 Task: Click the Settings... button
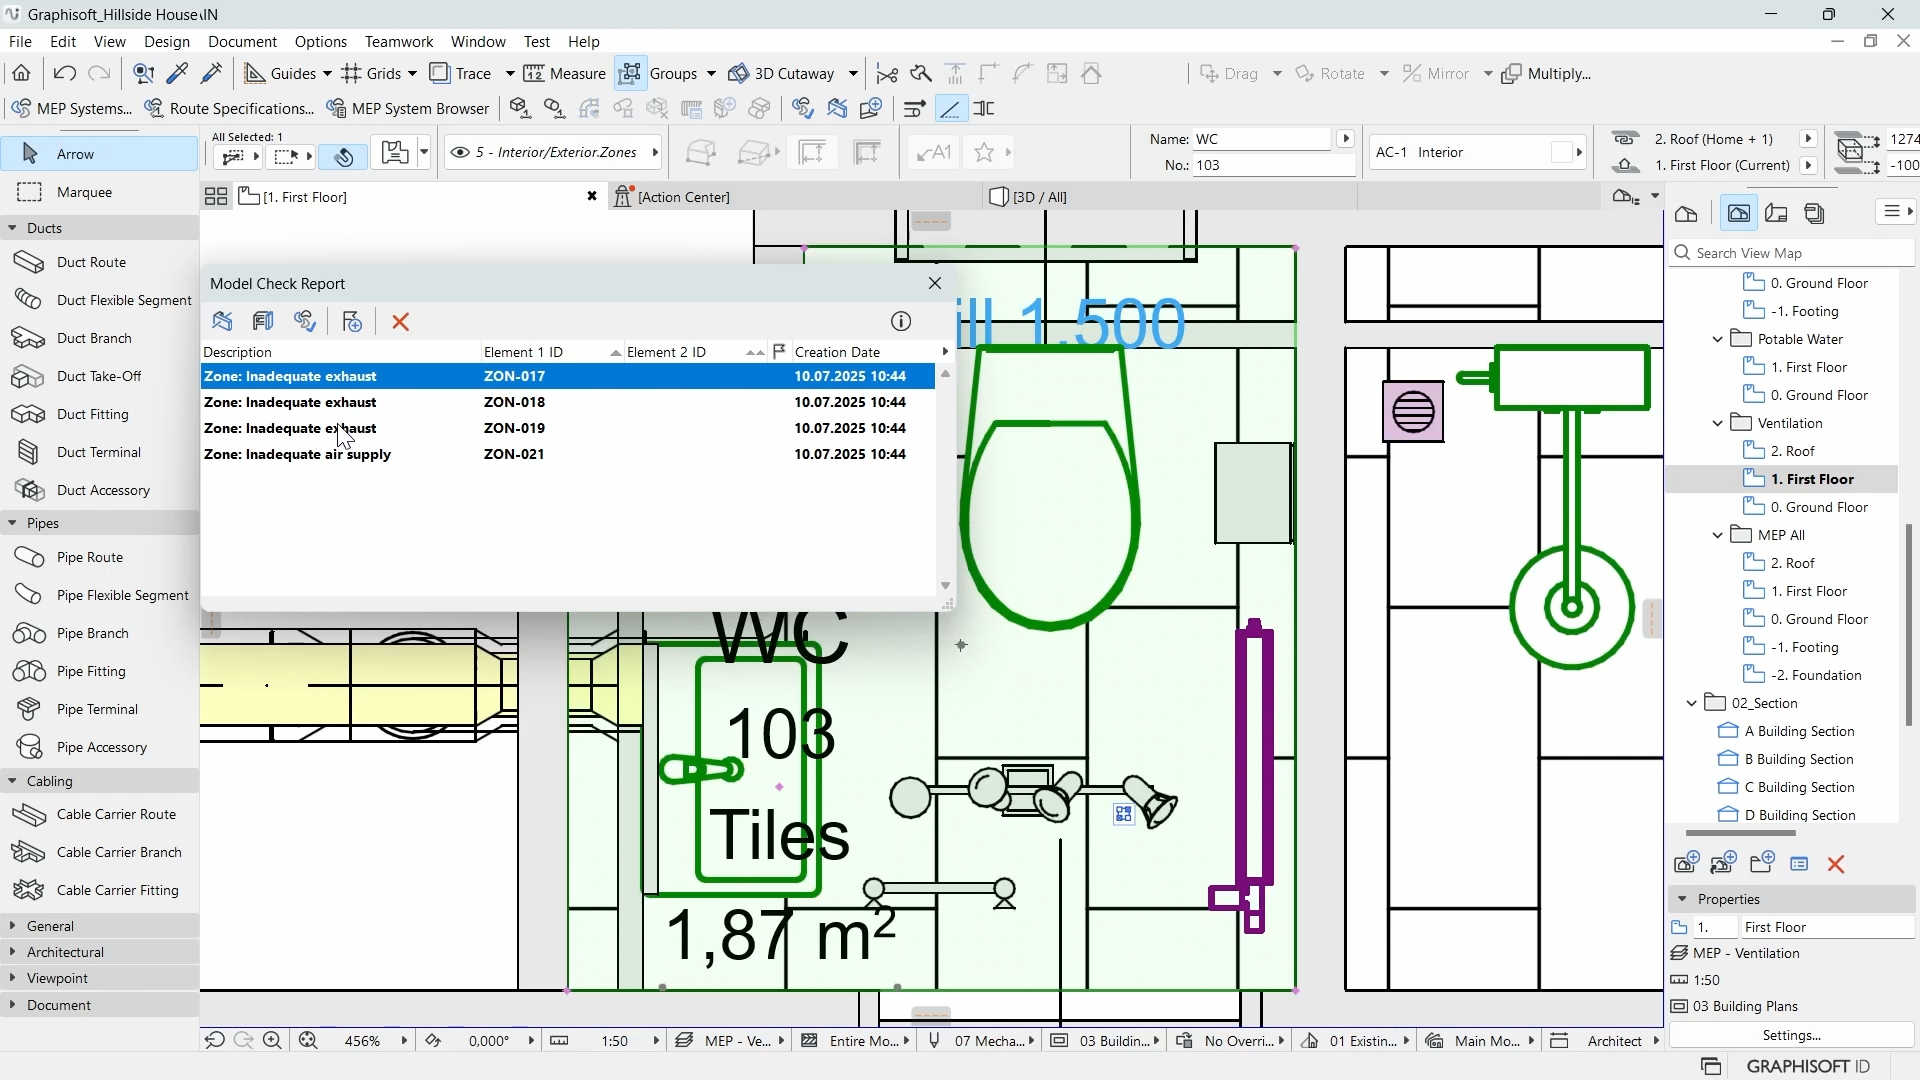[x=1791, y=1035]
